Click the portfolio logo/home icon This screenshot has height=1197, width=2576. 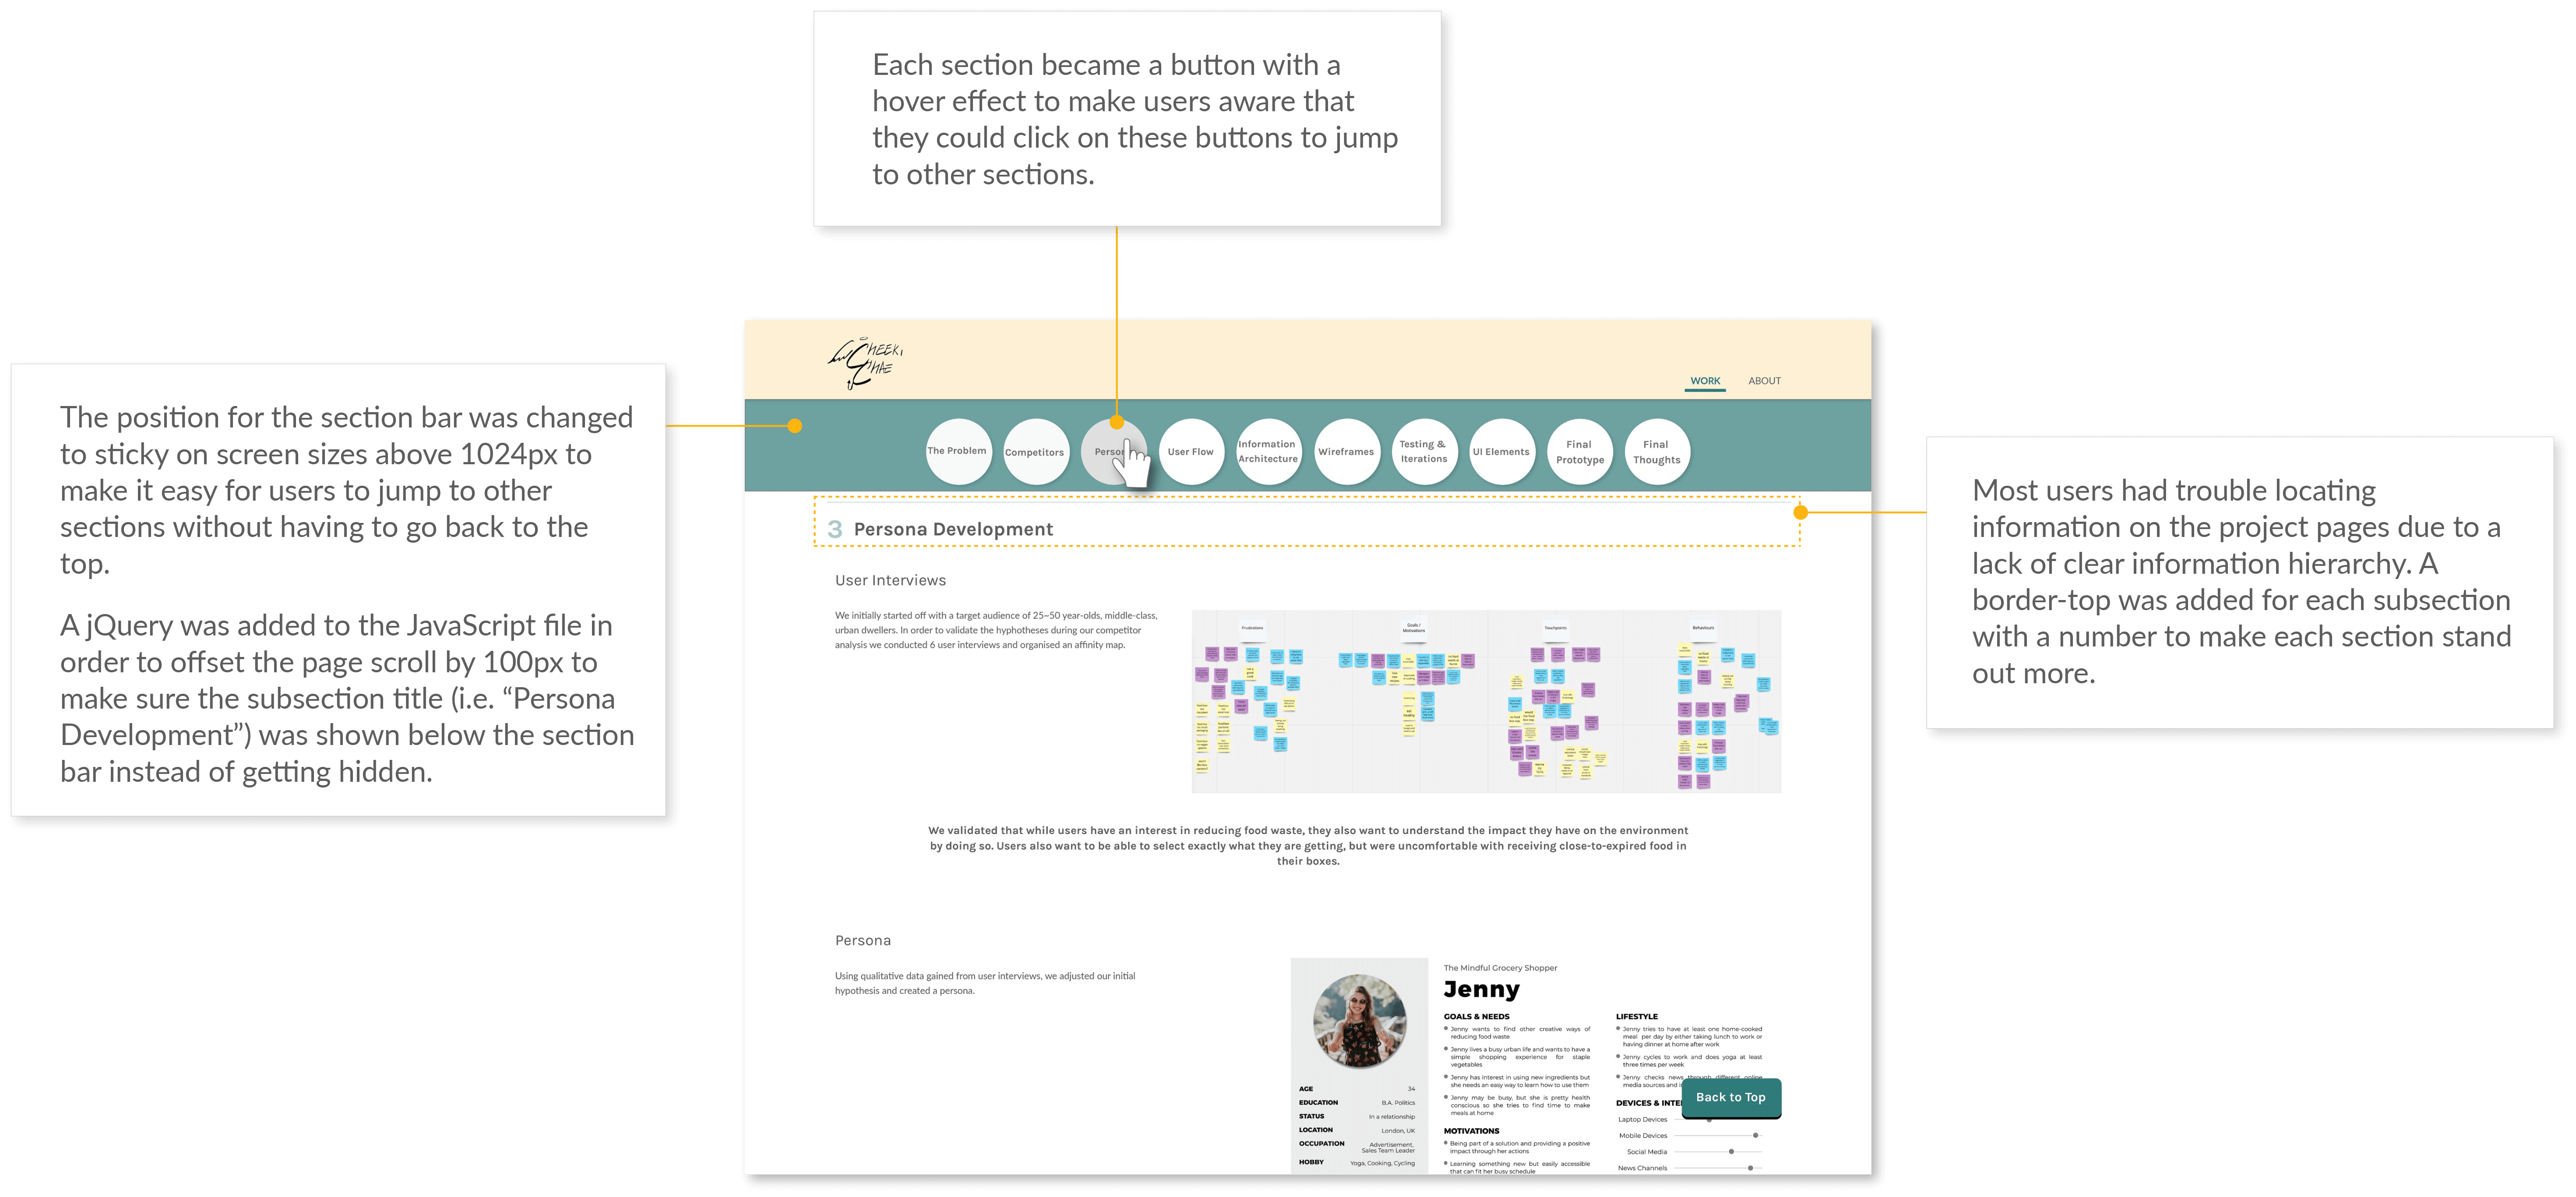point(871,365)
